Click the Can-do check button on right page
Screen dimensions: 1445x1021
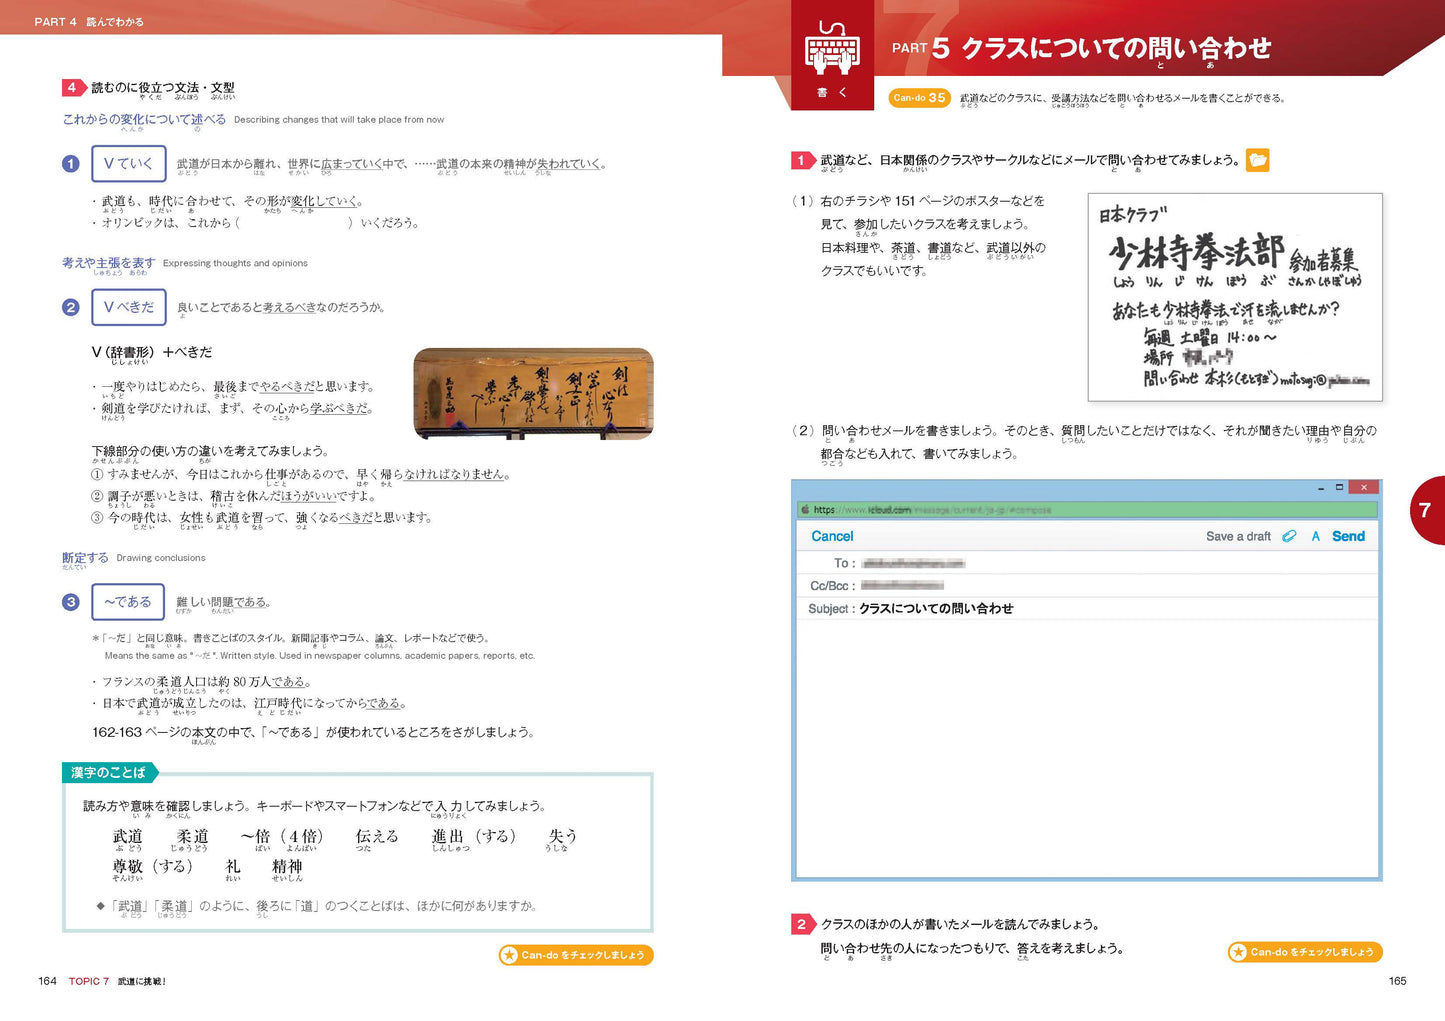click(x=1305, y=952)
